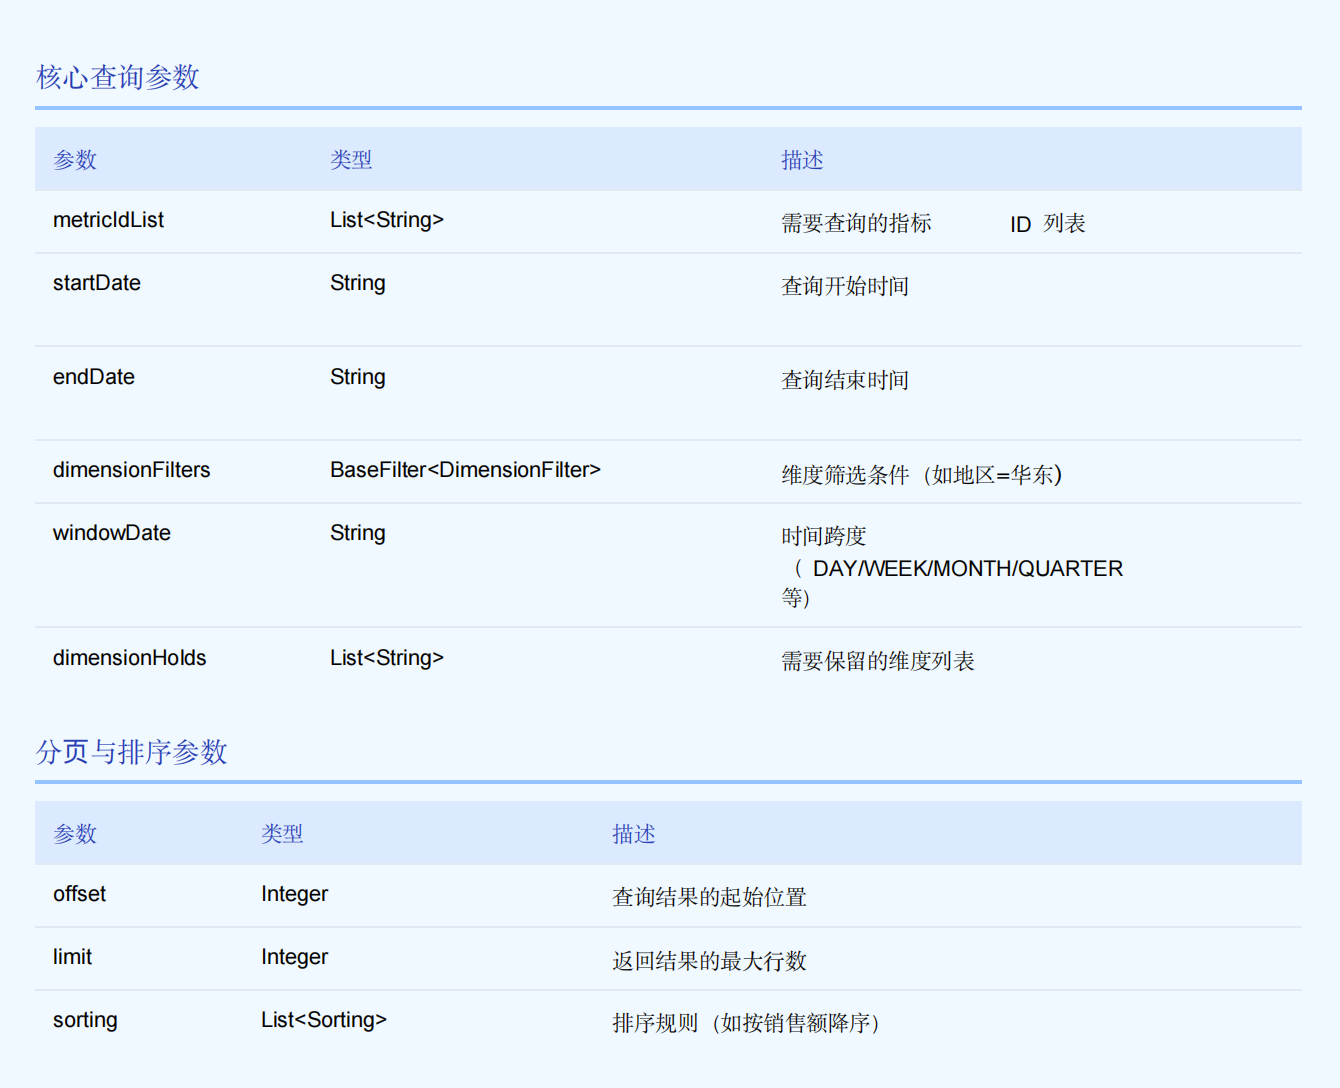The height and width of the screenshot is (1088, 1340).
Task: Click the 分页与排序参数 section heading
Action: tap(132, 752)
